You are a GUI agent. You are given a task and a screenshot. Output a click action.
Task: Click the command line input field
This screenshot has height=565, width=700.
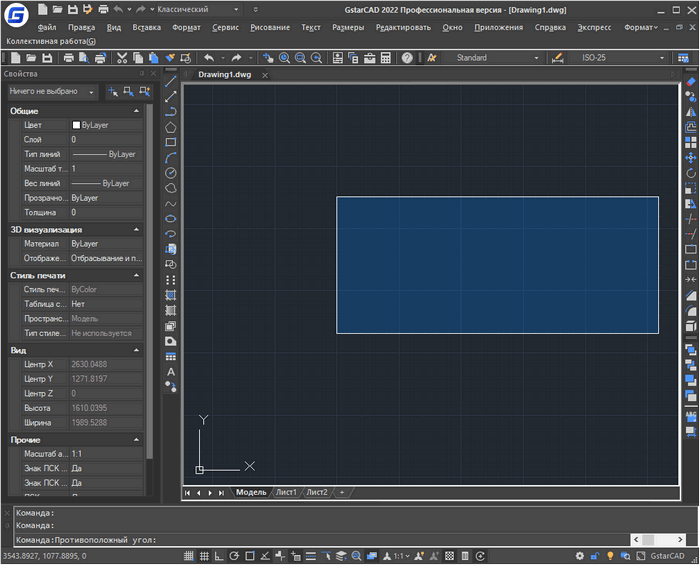click(x=390, y=540)
